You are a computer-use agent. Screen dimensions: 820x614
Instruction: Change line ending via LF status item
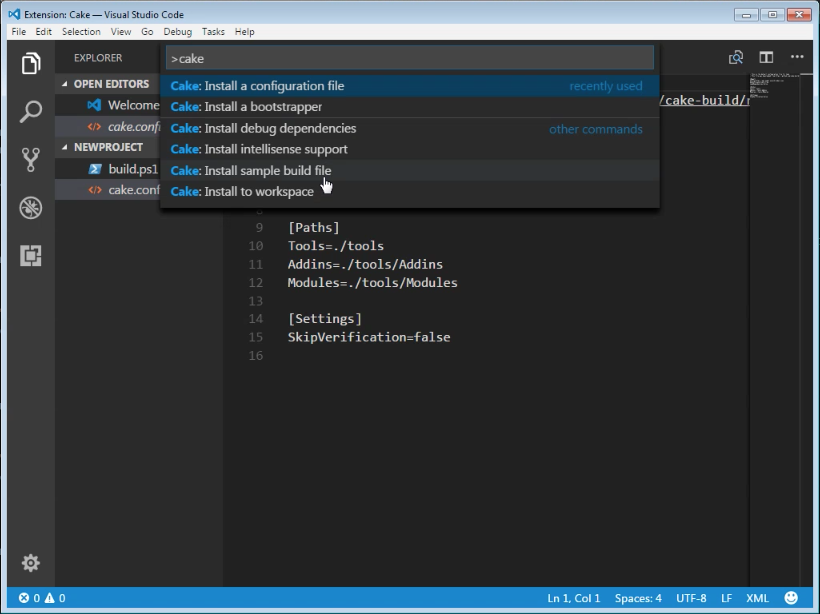click(x=726, y=598)
